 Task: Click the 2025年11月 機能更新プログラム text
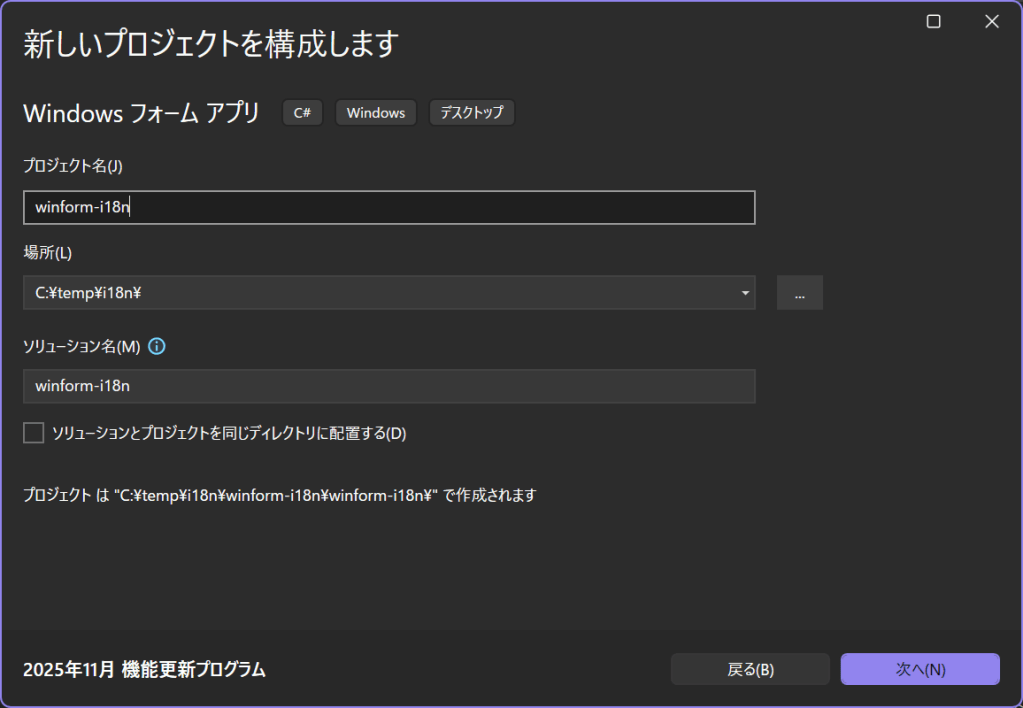[x=144, y=669]
